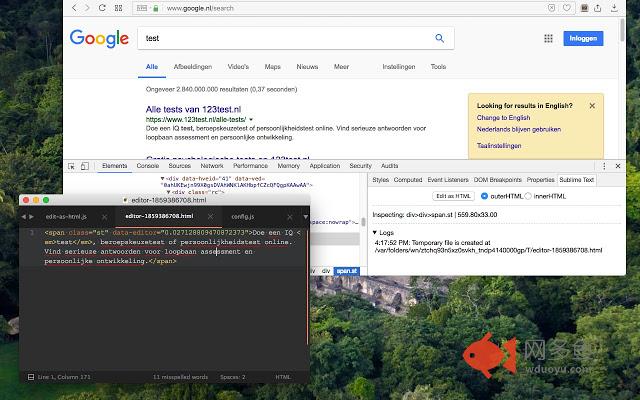Click the browser share icon
Viewport: 640px width, 400px height.
click(x=598, y=8)
